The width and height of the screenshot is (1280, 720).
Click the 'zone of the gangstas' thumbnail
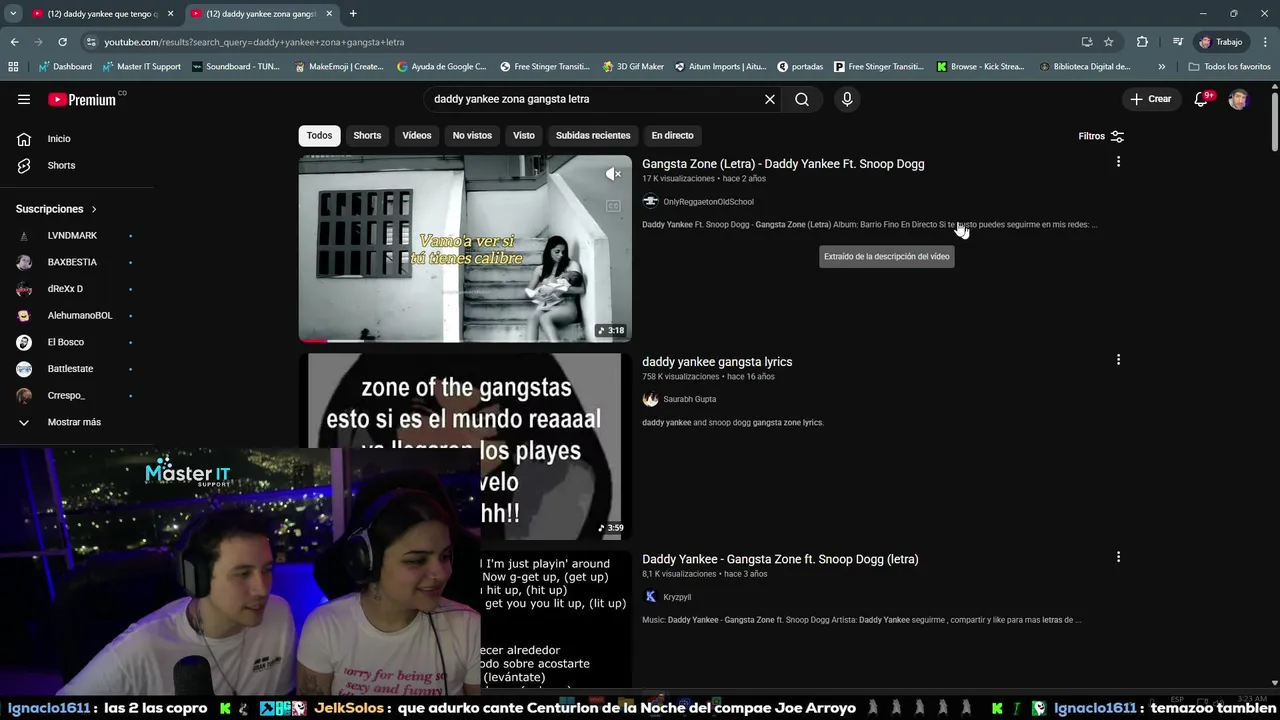point(465,446)
